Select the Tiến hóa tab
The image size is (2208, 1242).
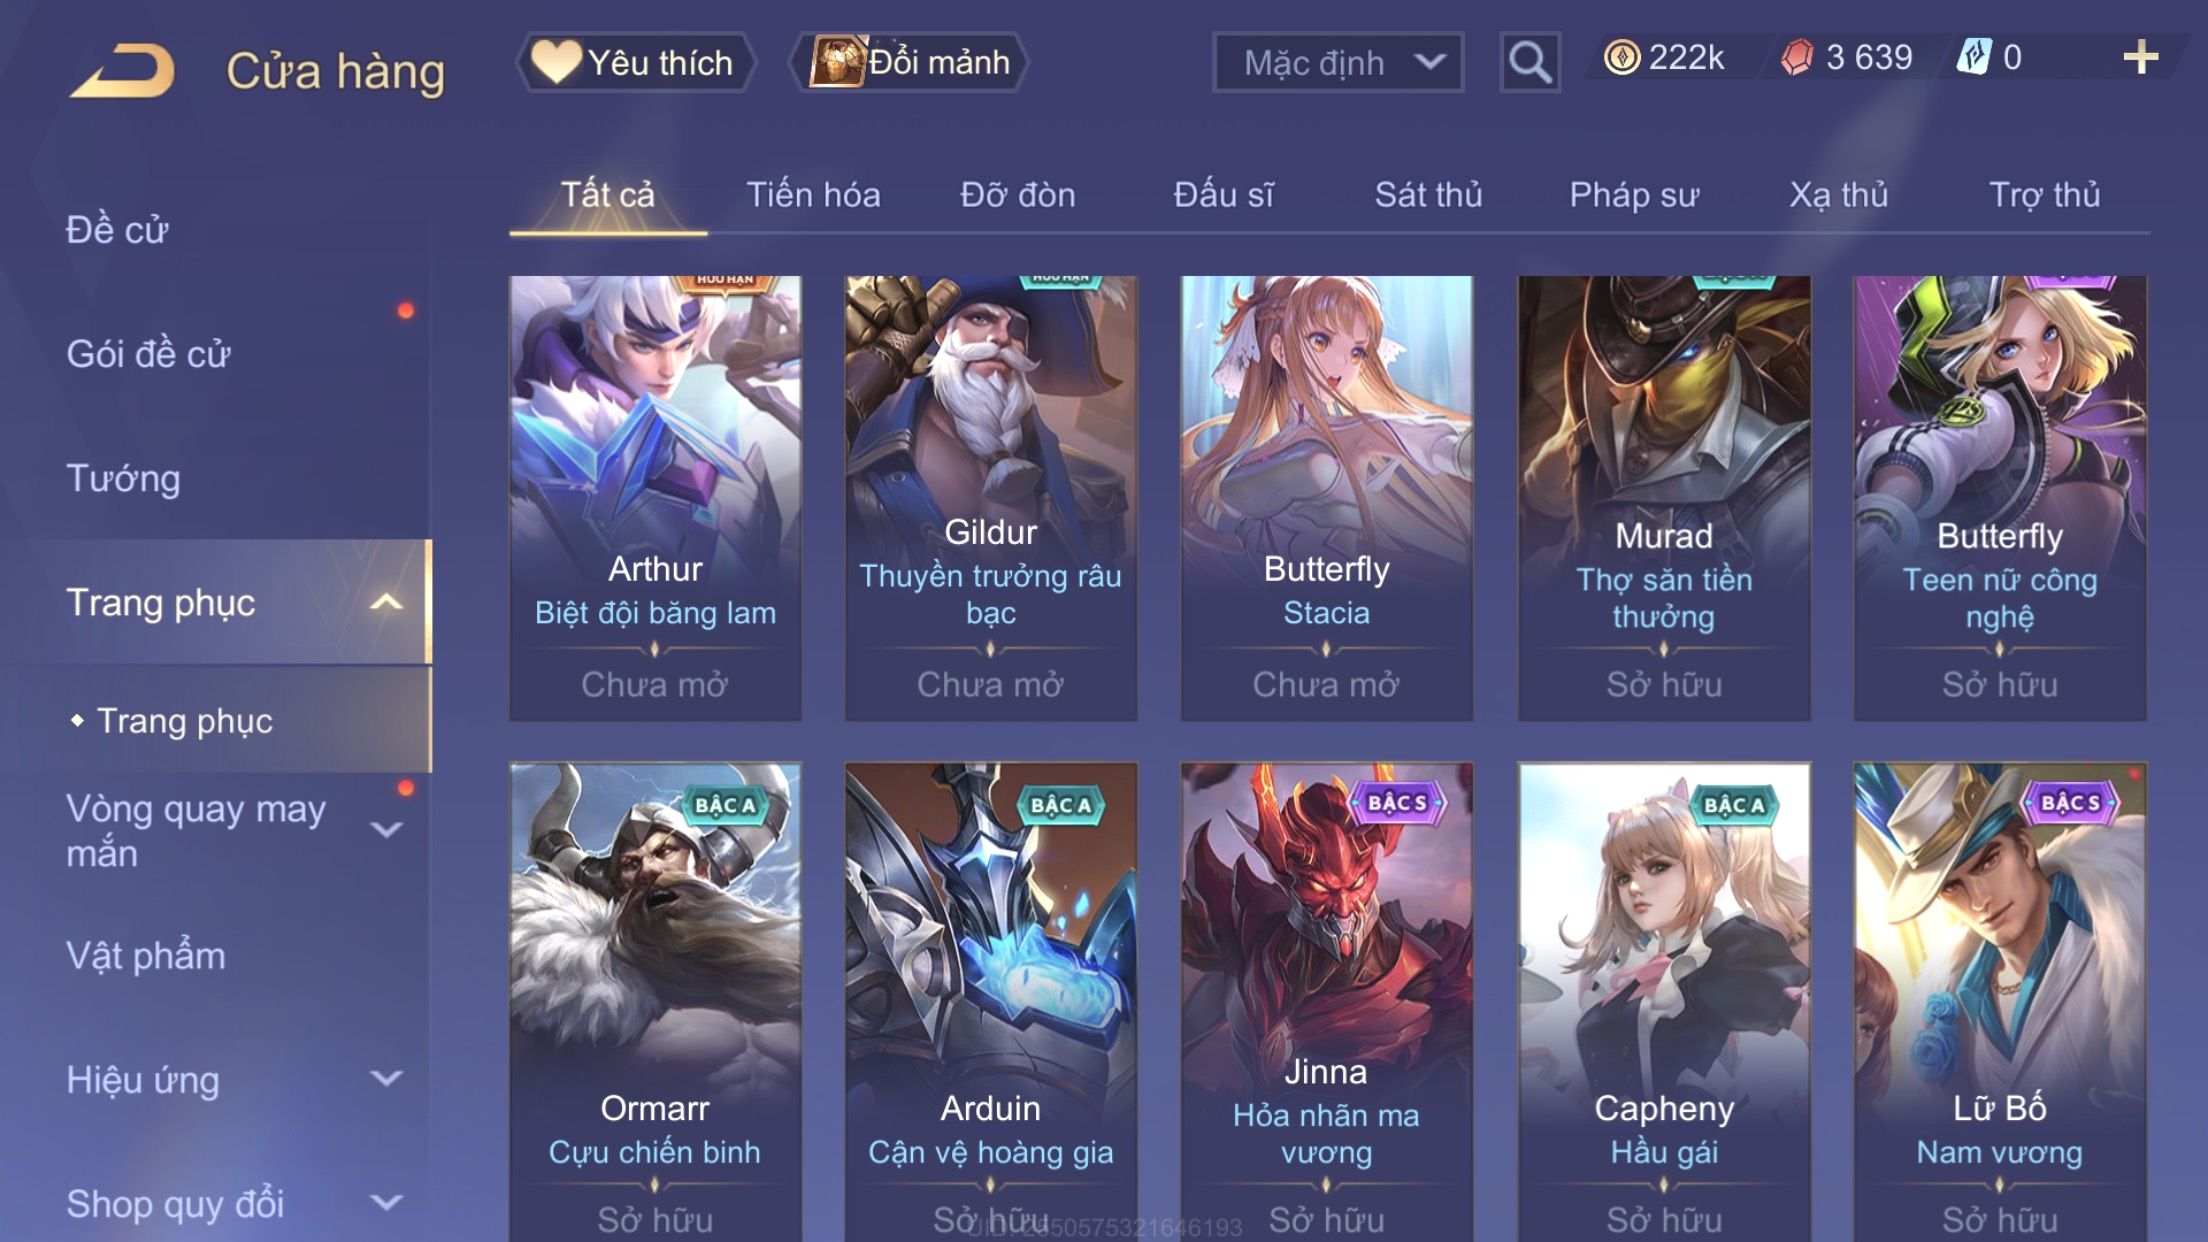pyautogui.click(x=813, y=194)
